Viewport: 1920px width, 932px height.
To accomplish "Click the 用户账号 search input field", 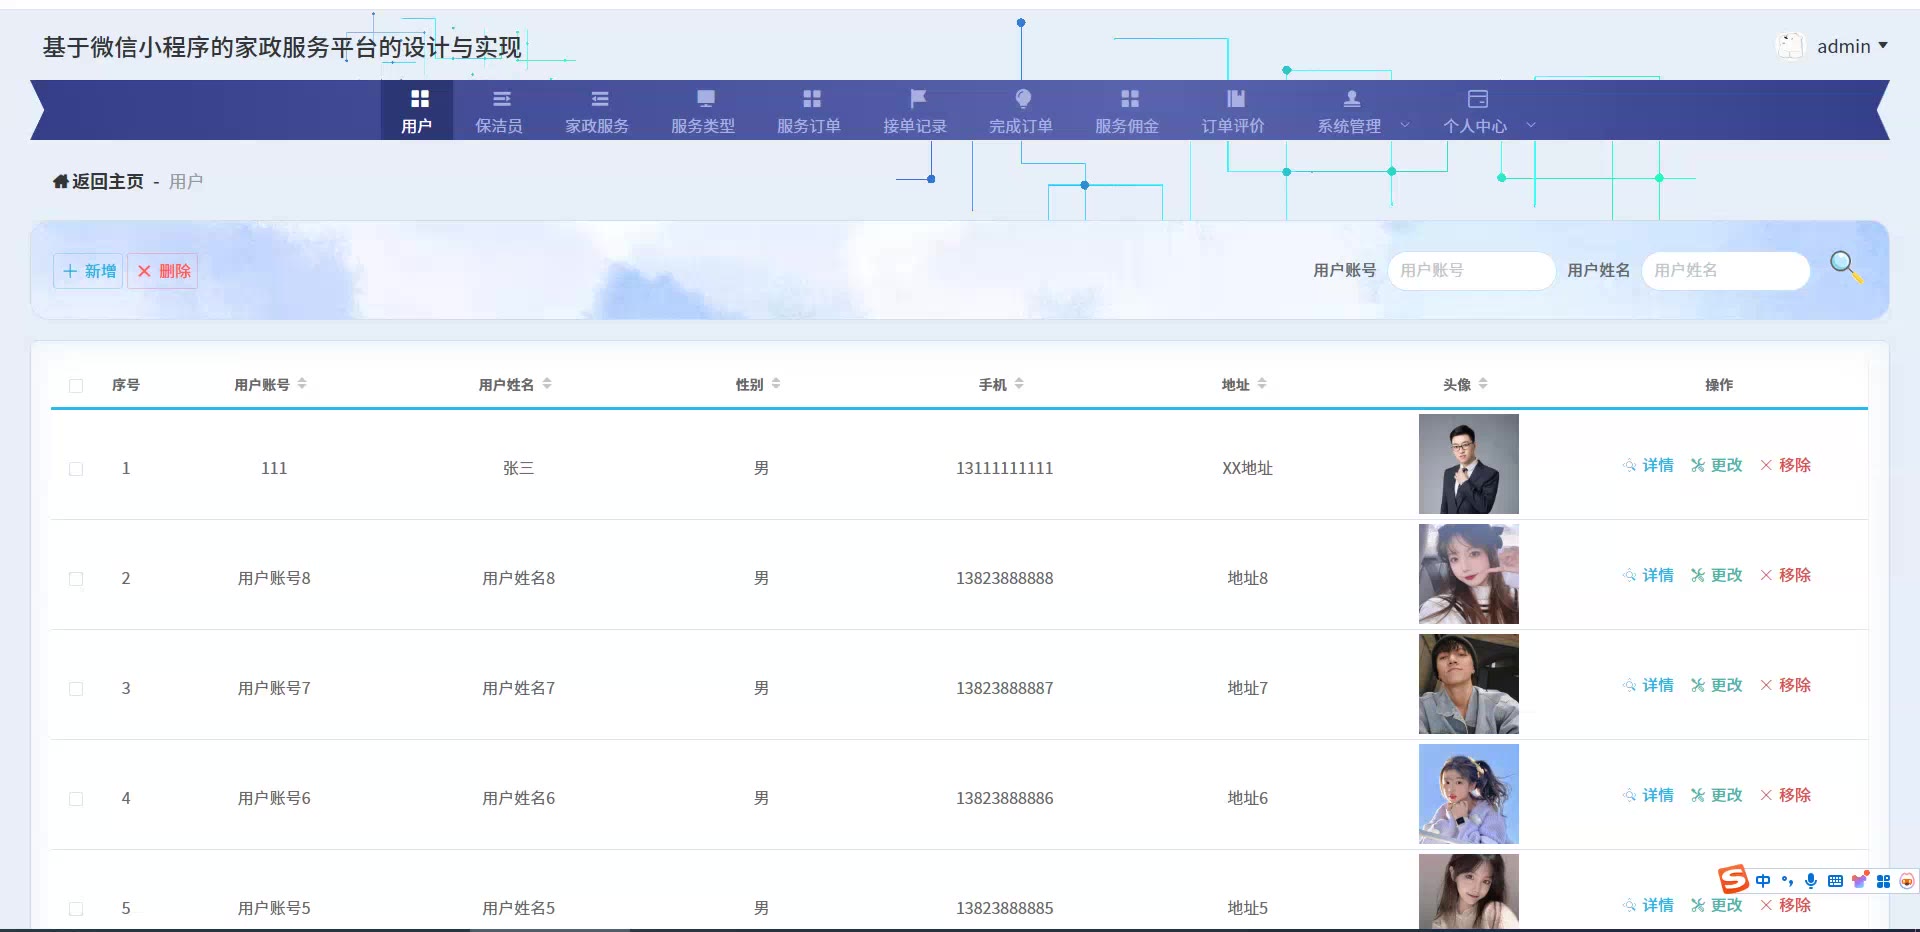I will point(1470,271).
